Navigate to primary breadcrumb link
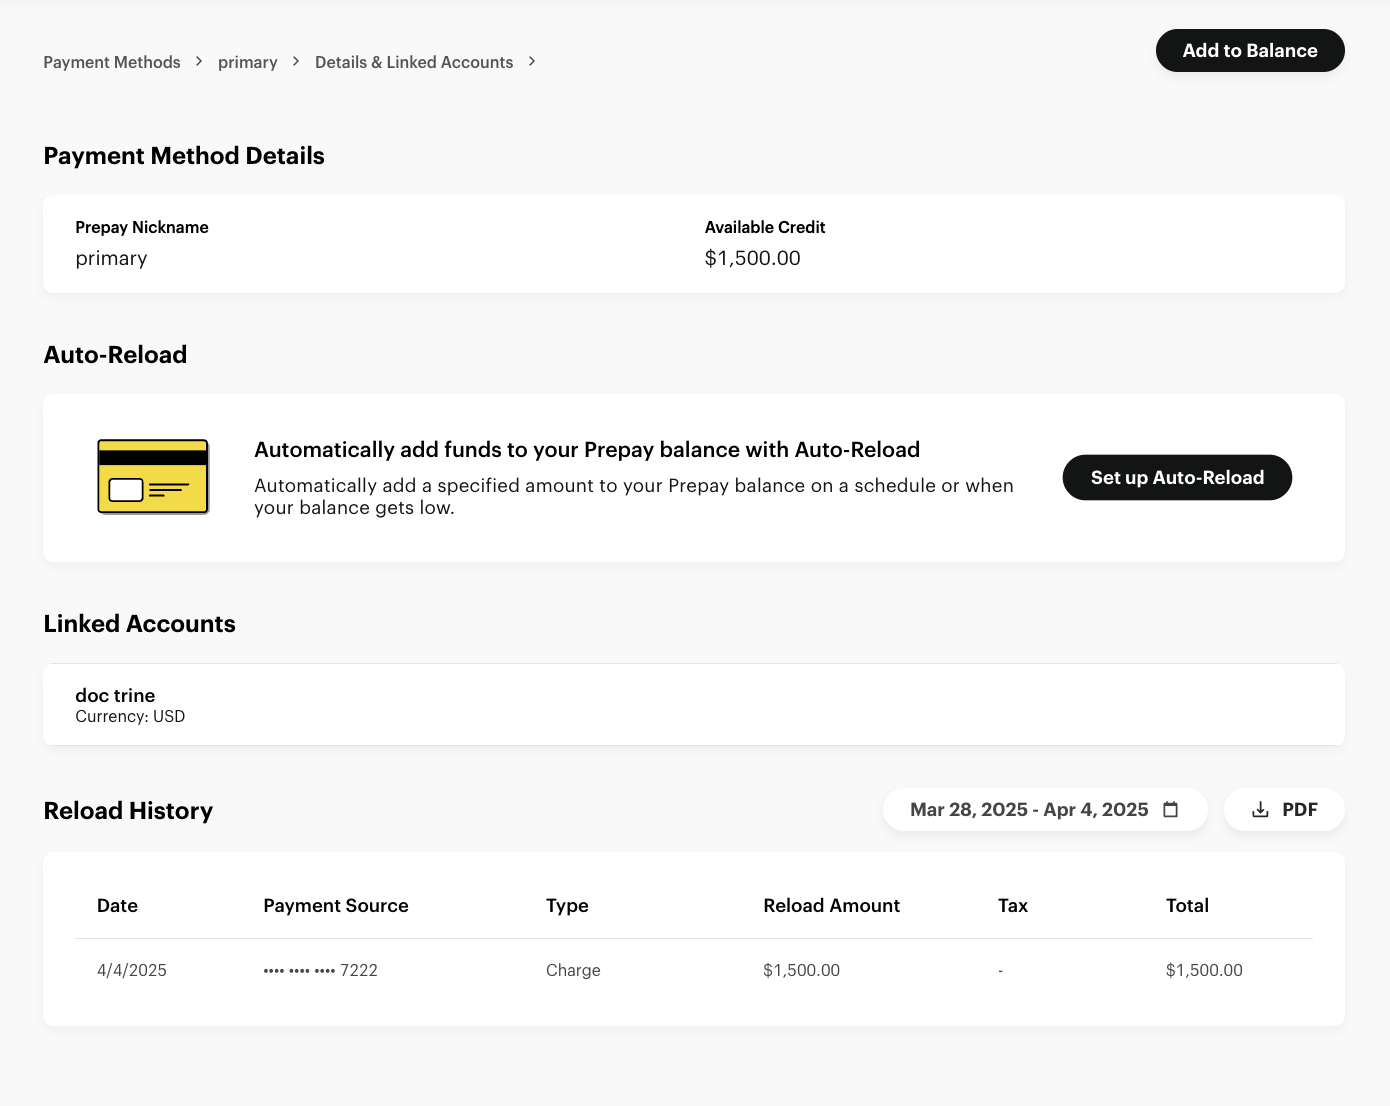Viewport: 1390px width, 1106px height. (x=247, y=62)
